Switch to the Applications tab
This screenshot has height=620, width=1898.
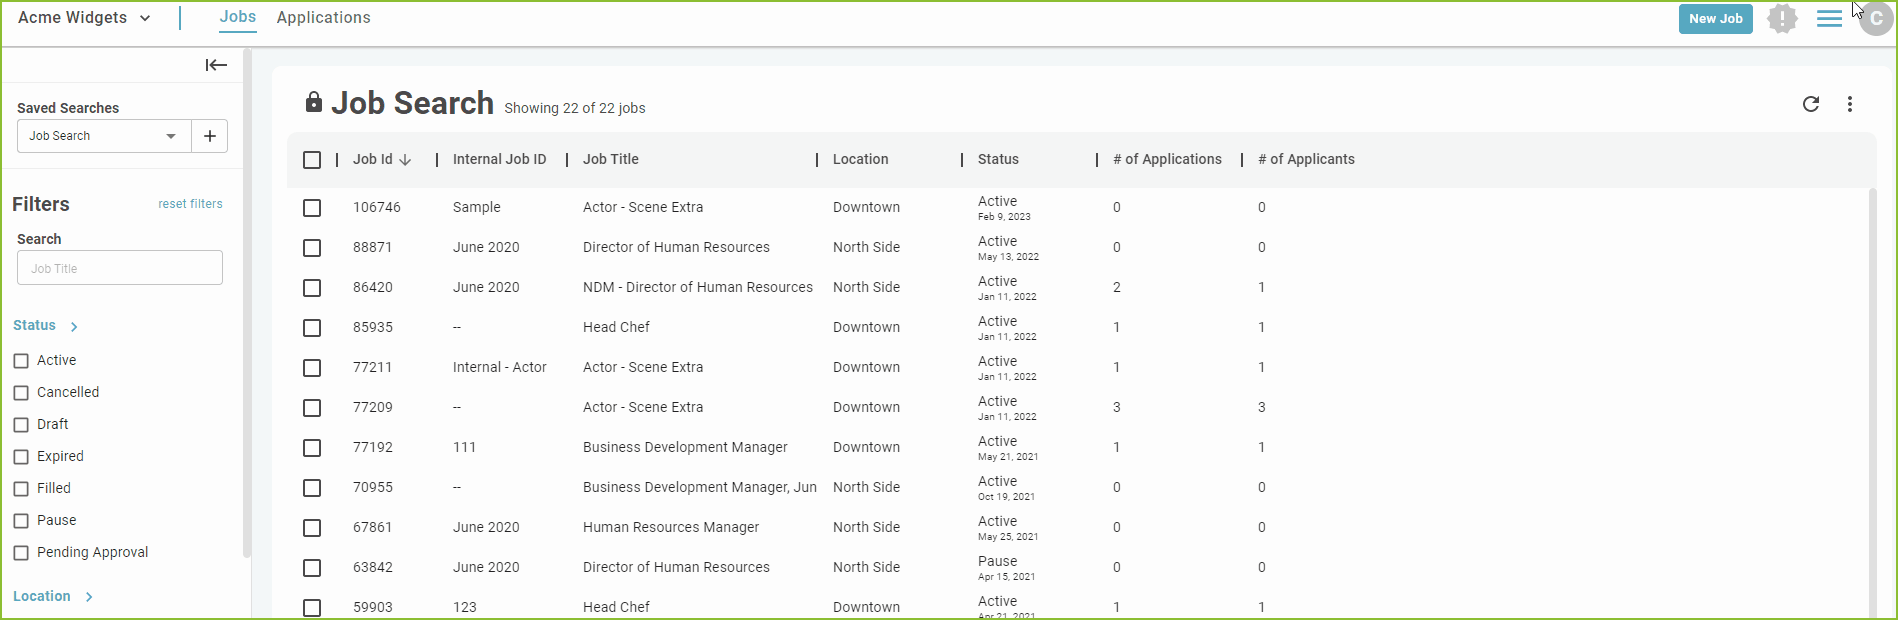[x=323, y=18]
